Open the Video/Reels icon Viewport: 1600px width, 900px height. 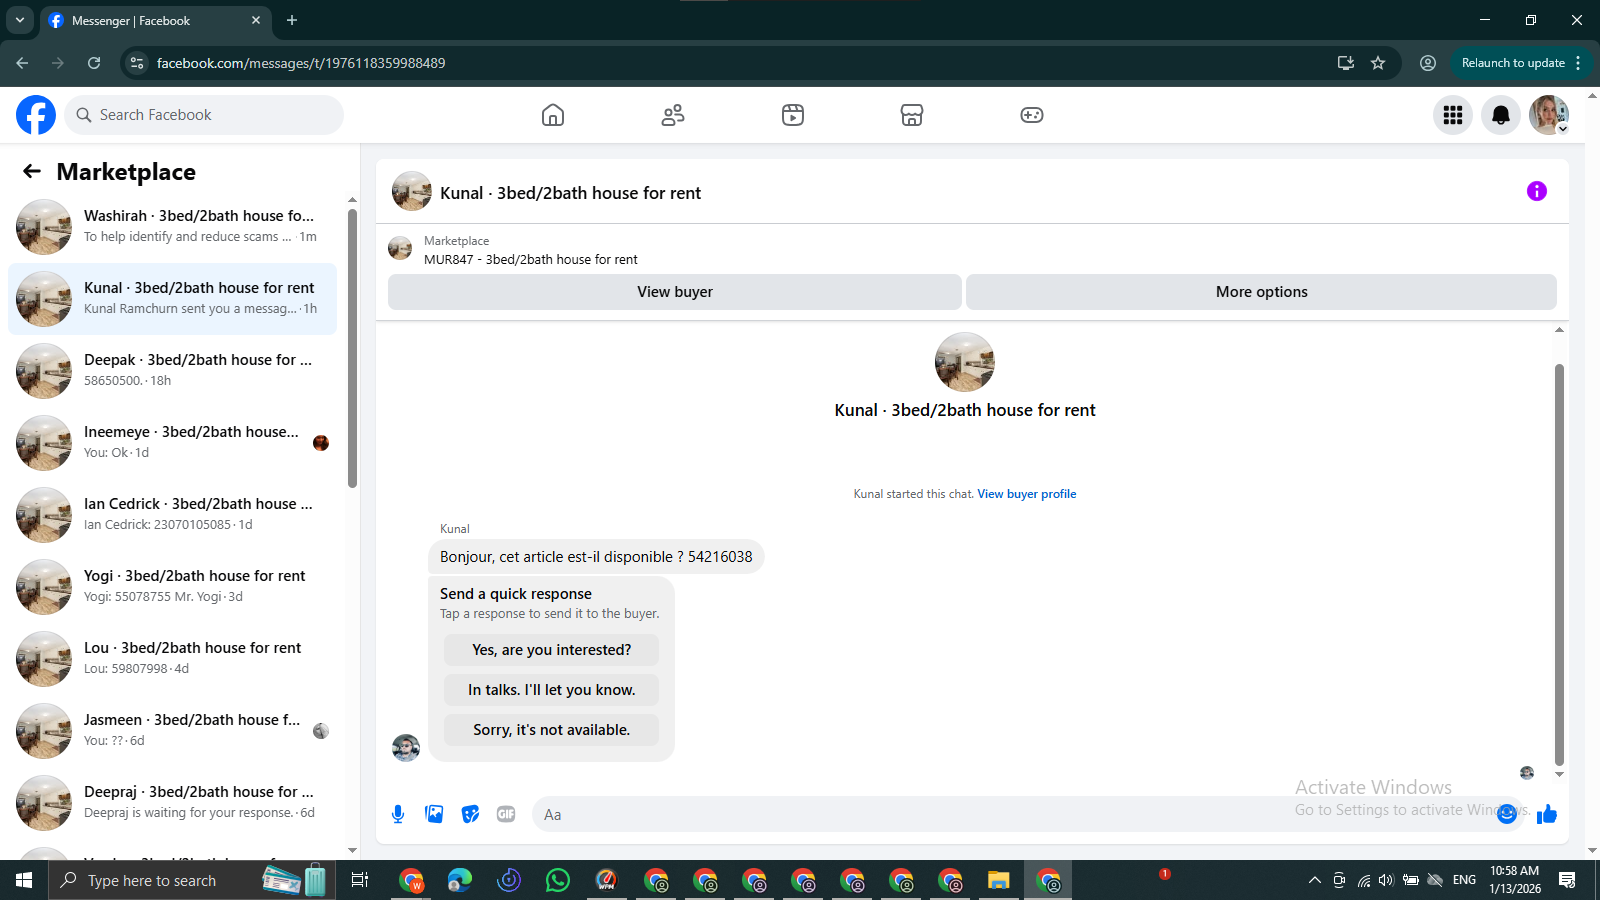(793, 115)
